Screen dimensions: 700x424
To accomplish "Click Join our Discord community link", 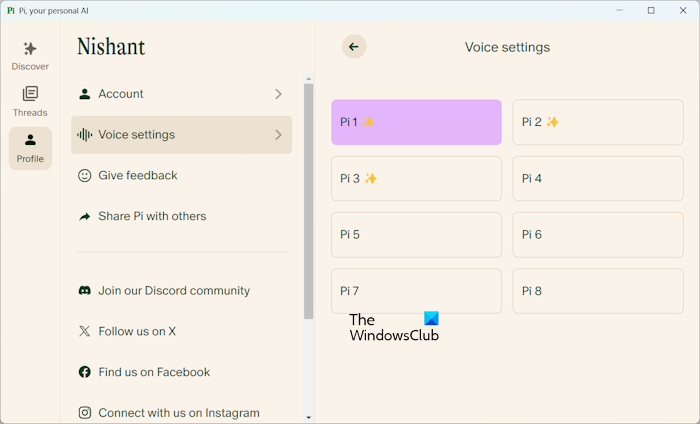I will (x=174, y=291).
